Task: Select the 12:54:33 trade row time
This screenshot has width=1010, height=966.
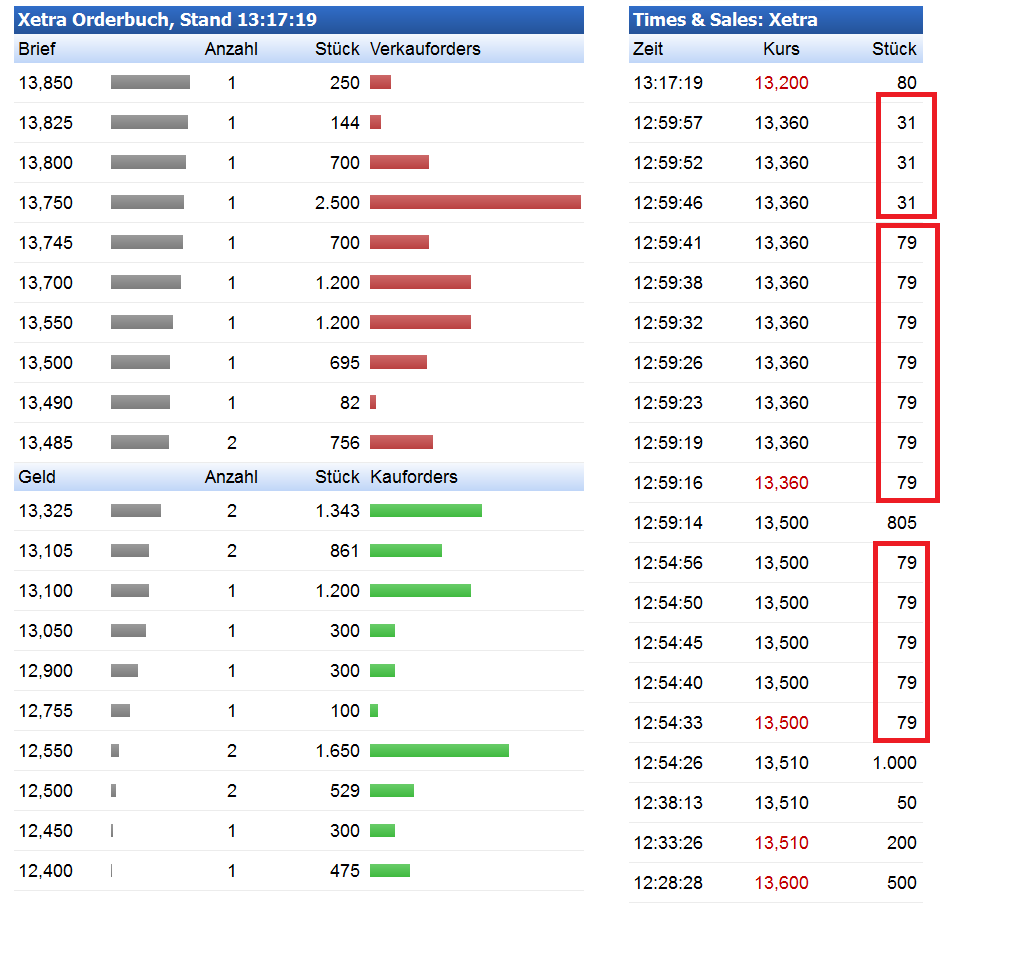Action: click(x=668, y=723)
